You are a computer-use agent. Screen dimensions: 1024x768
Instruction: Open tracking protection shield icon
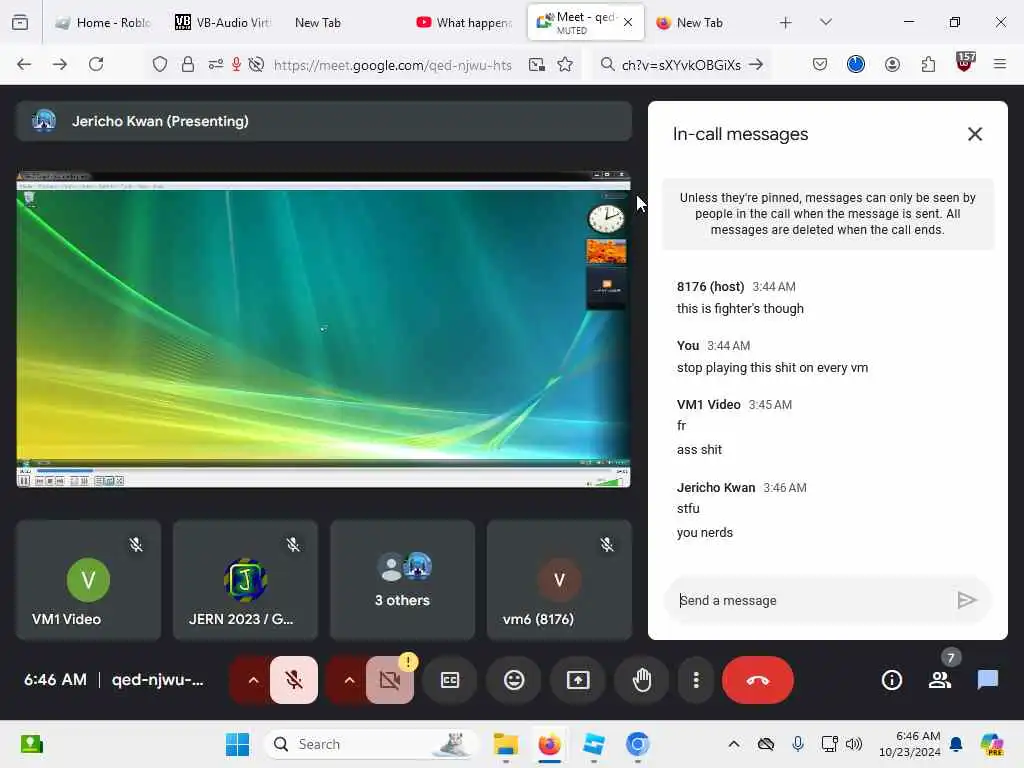tap(160, 64)
